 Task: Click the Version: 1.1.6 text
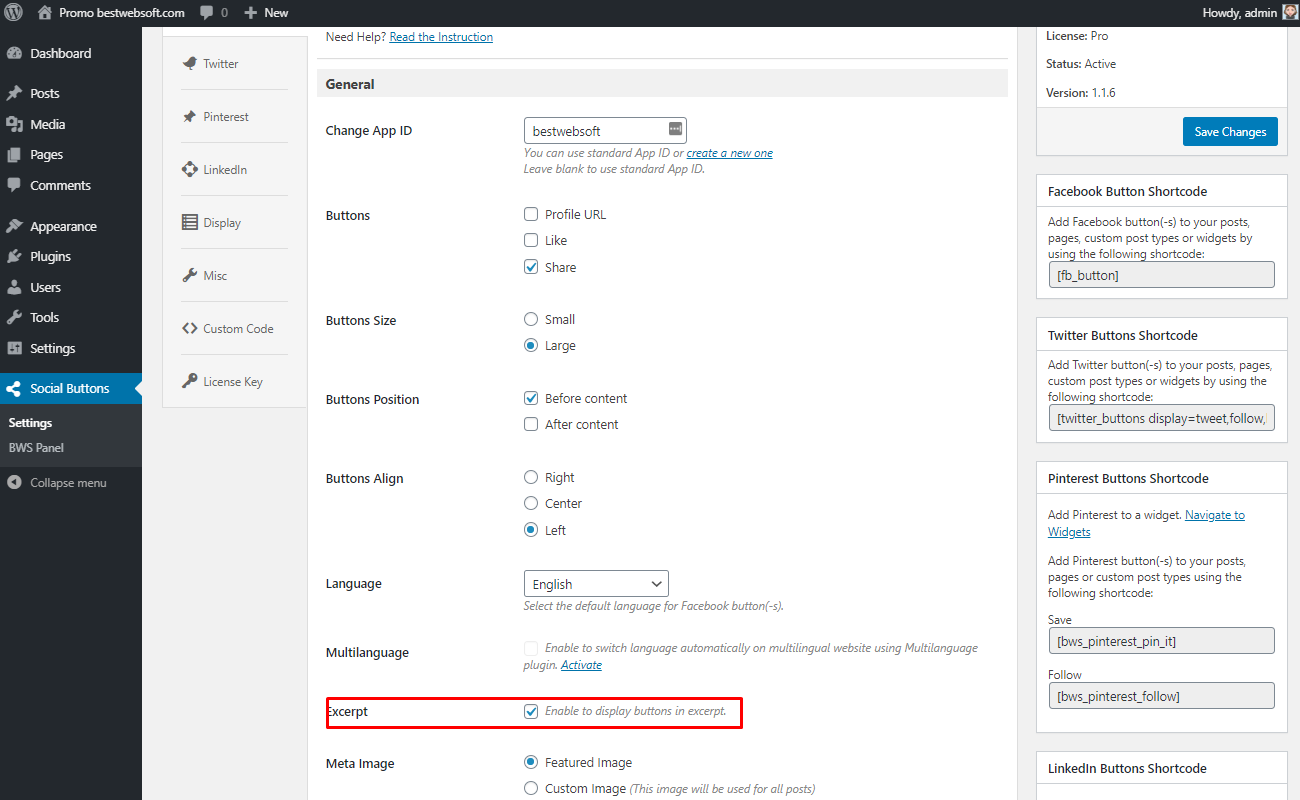(1081, 92)
